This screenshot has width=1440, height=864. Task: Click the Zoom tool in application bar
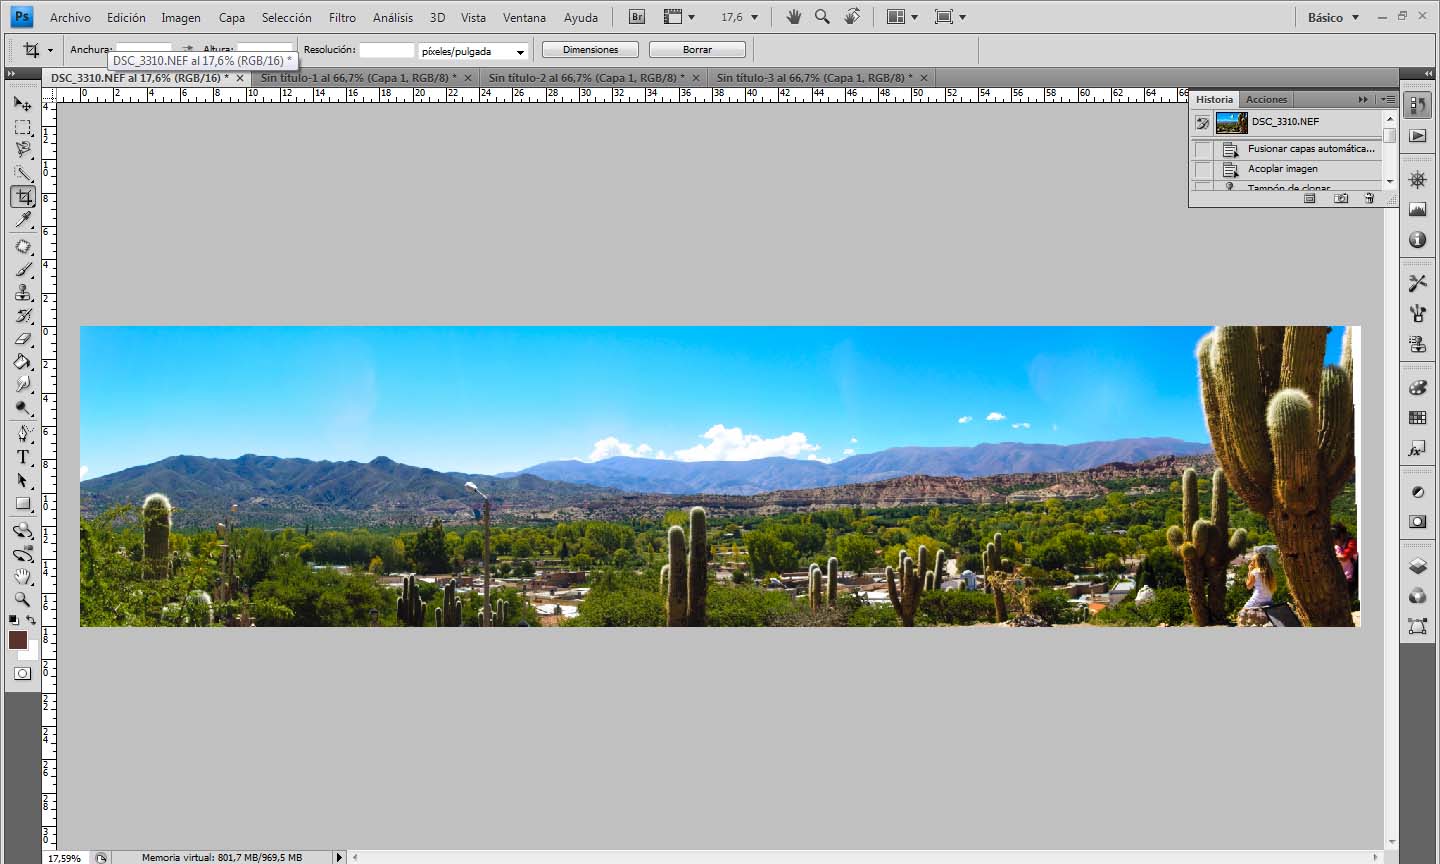pyautogui.click(x=822, y=17)
